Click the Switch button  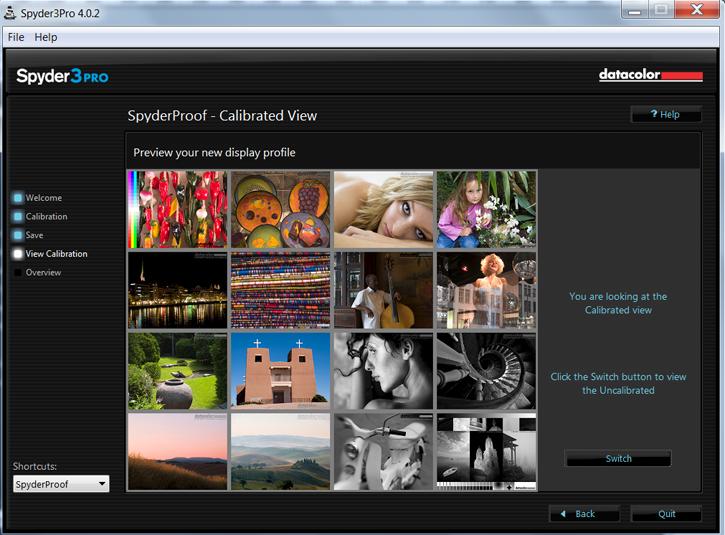click(x=618, y=458)
